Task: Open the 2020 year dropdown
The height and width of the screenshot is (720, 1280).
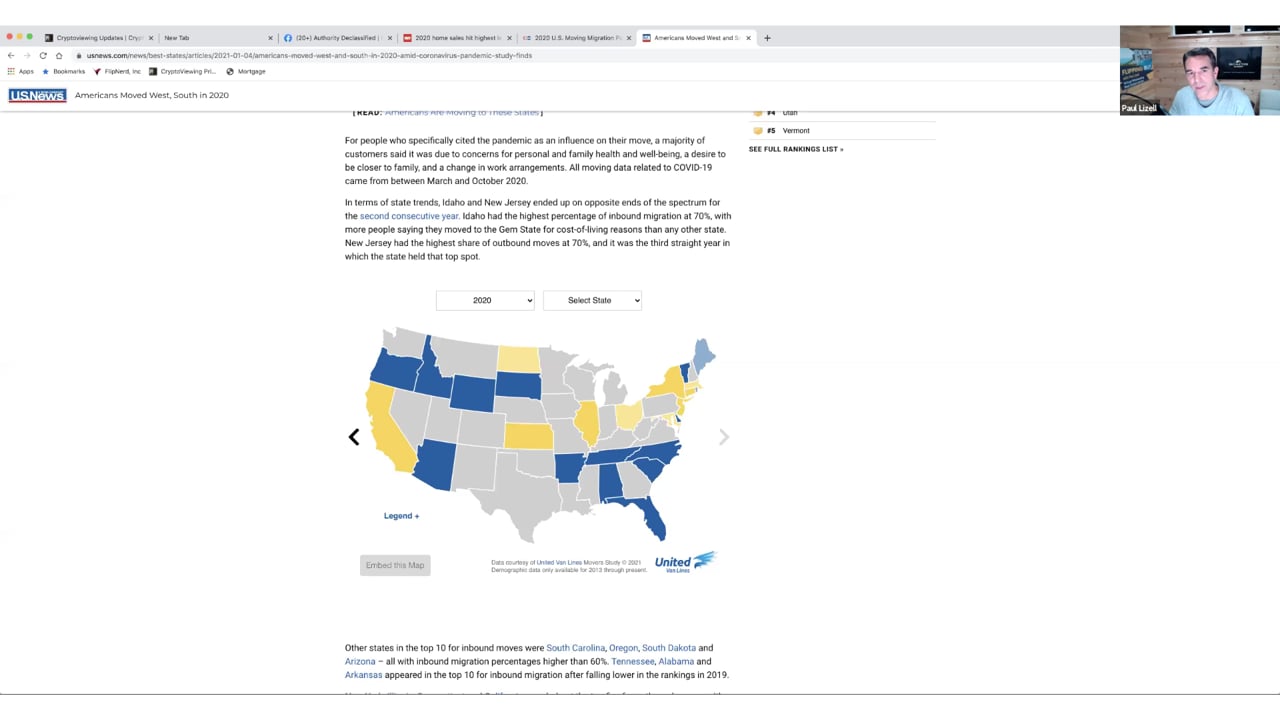Action: (x=485, y=300)
